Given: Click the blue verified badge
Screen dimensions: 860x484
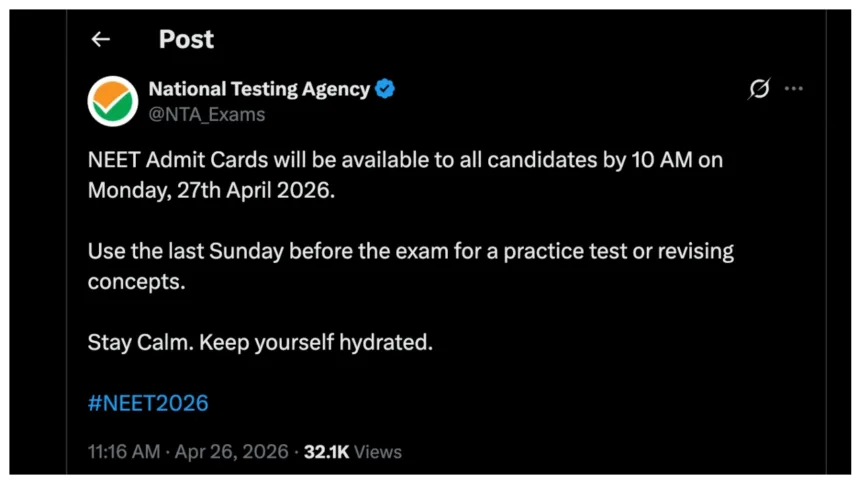Looking at the screenshot, I should pos(385,89).
